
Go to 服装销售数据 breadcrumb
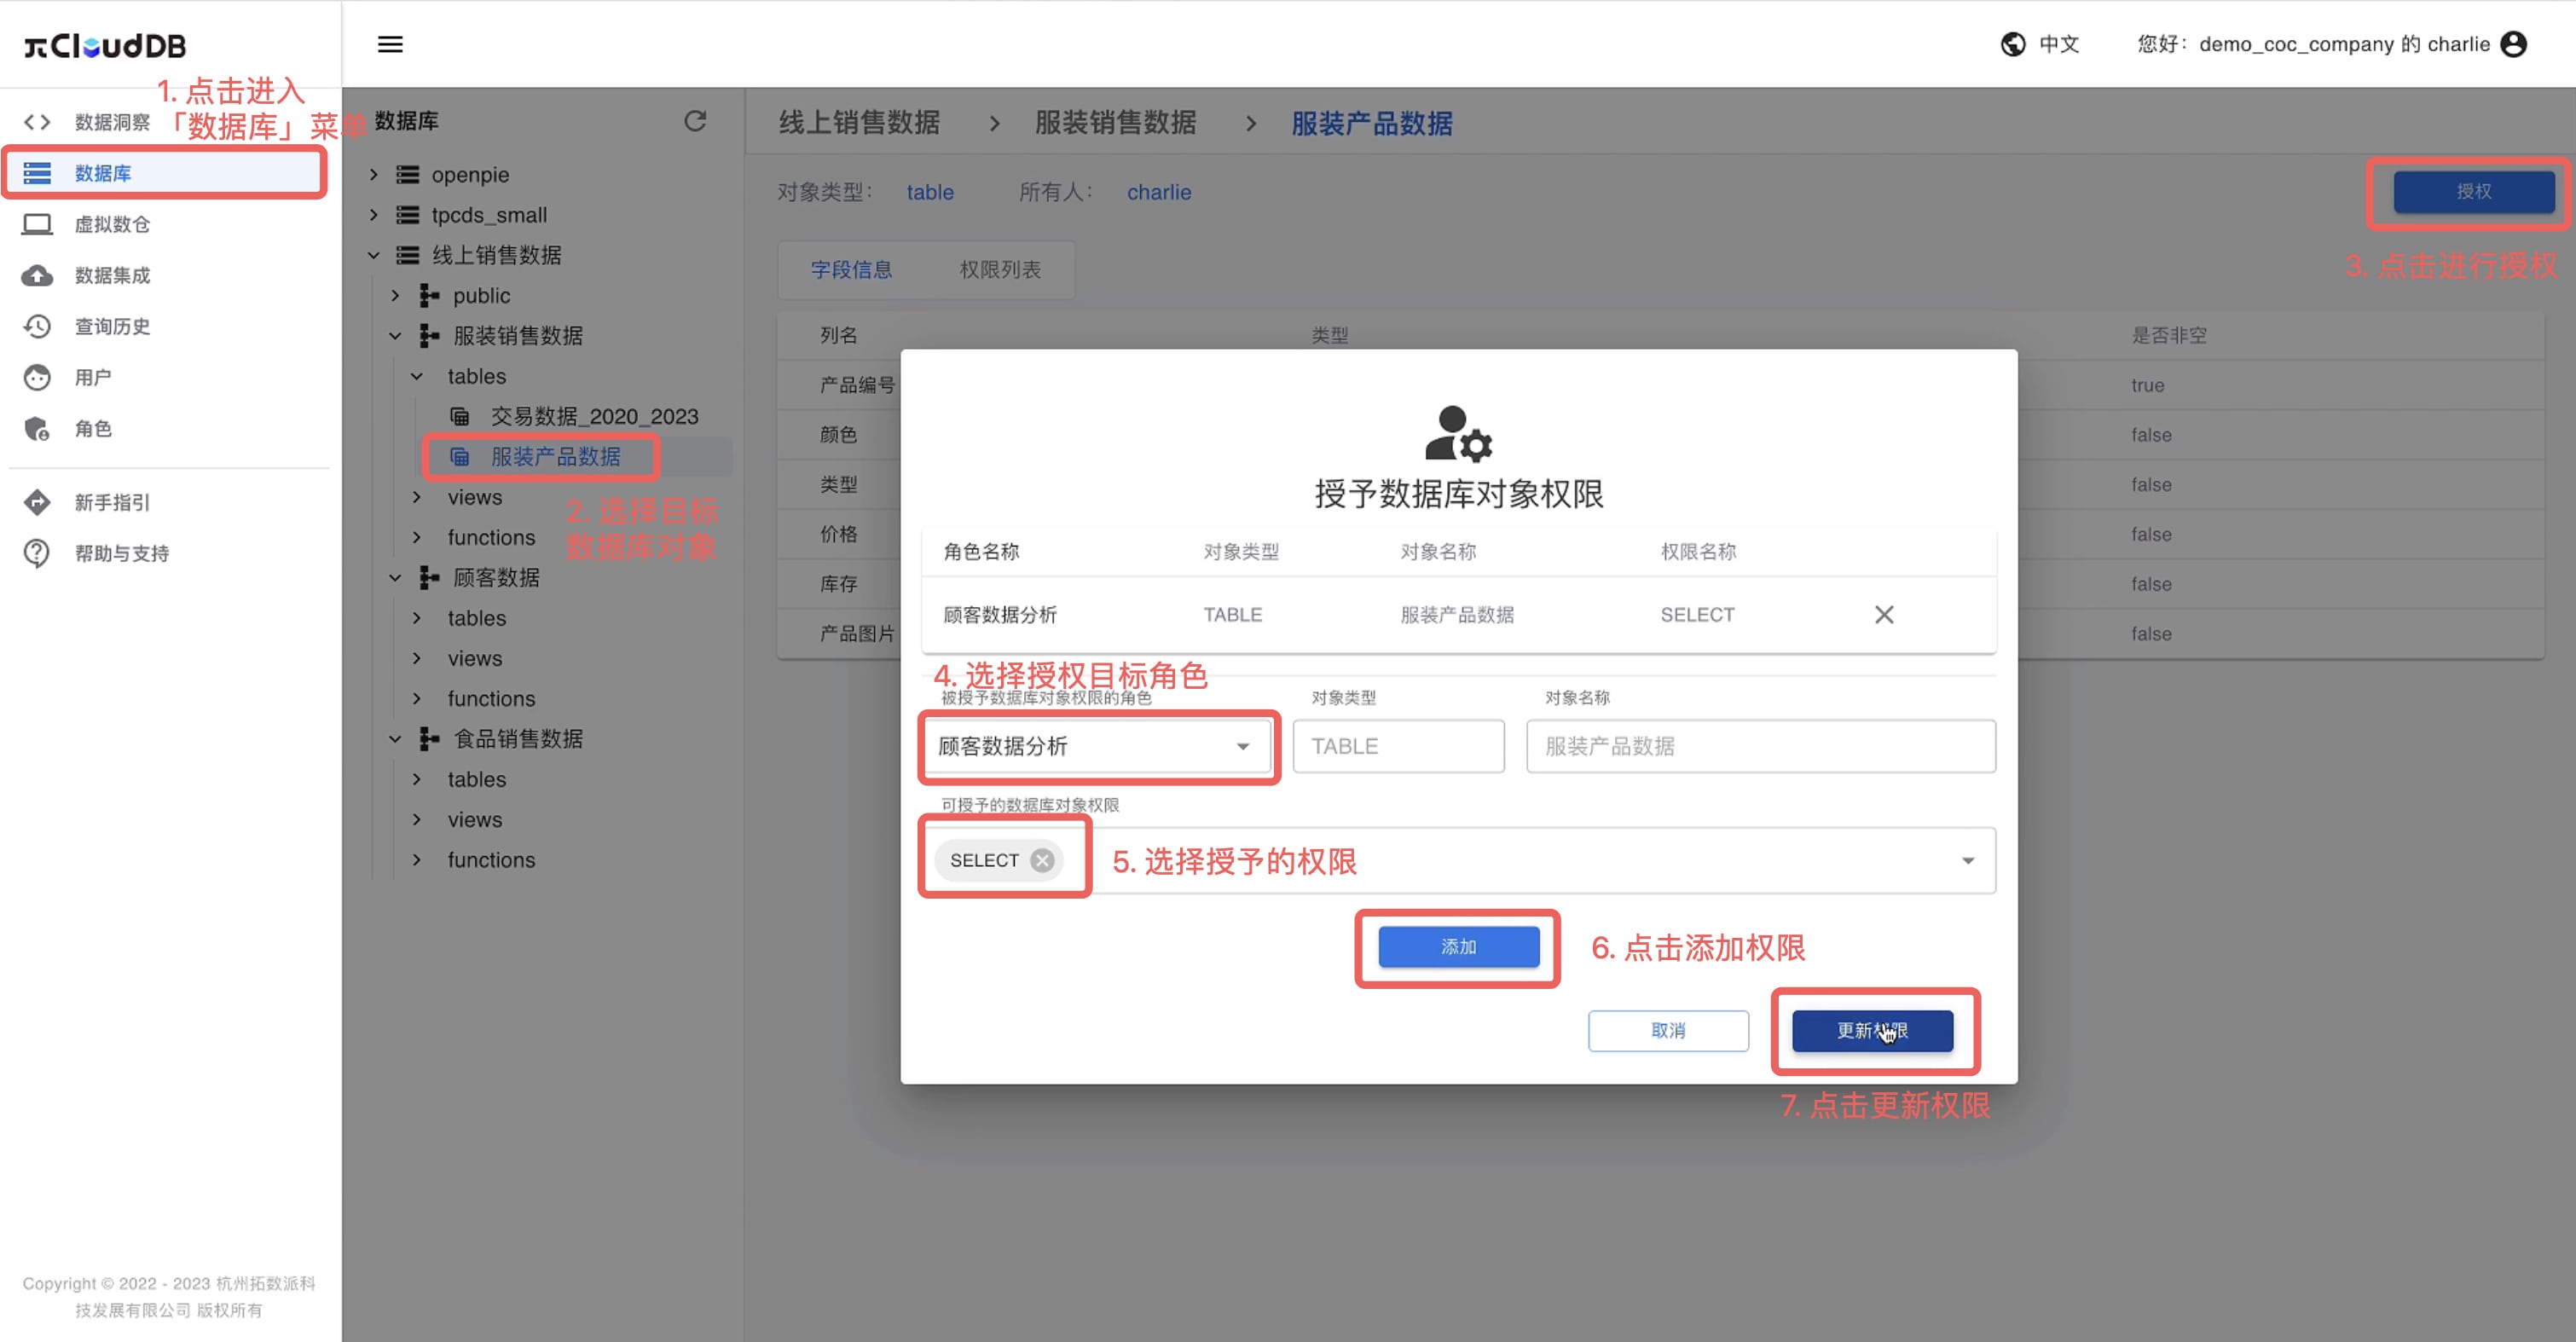(x=1115, y=123)
